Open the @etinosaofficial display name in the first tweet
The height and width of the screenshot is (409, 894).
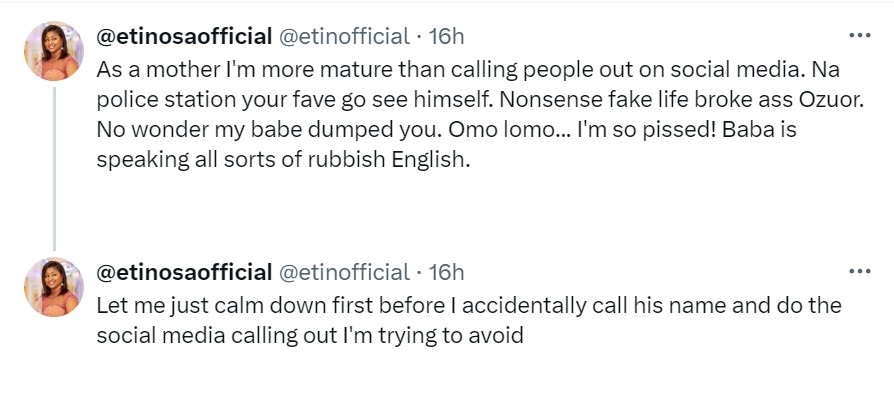pos(183,37)
